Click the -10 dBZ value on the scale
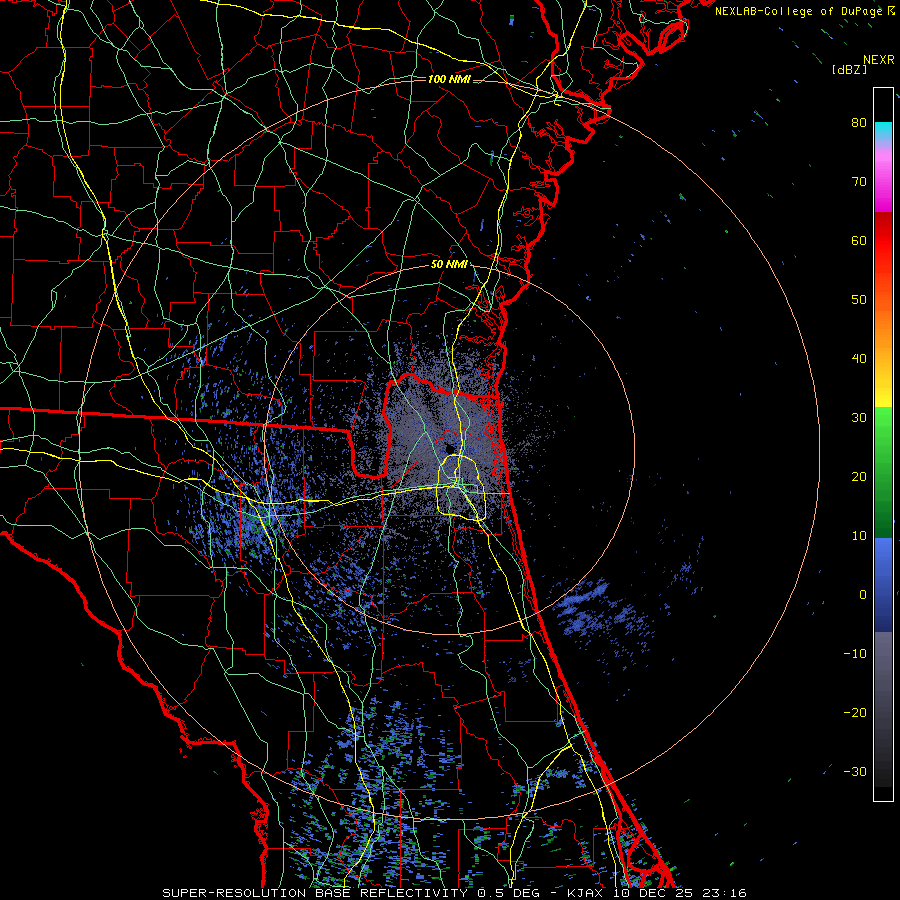 (855, 654)
